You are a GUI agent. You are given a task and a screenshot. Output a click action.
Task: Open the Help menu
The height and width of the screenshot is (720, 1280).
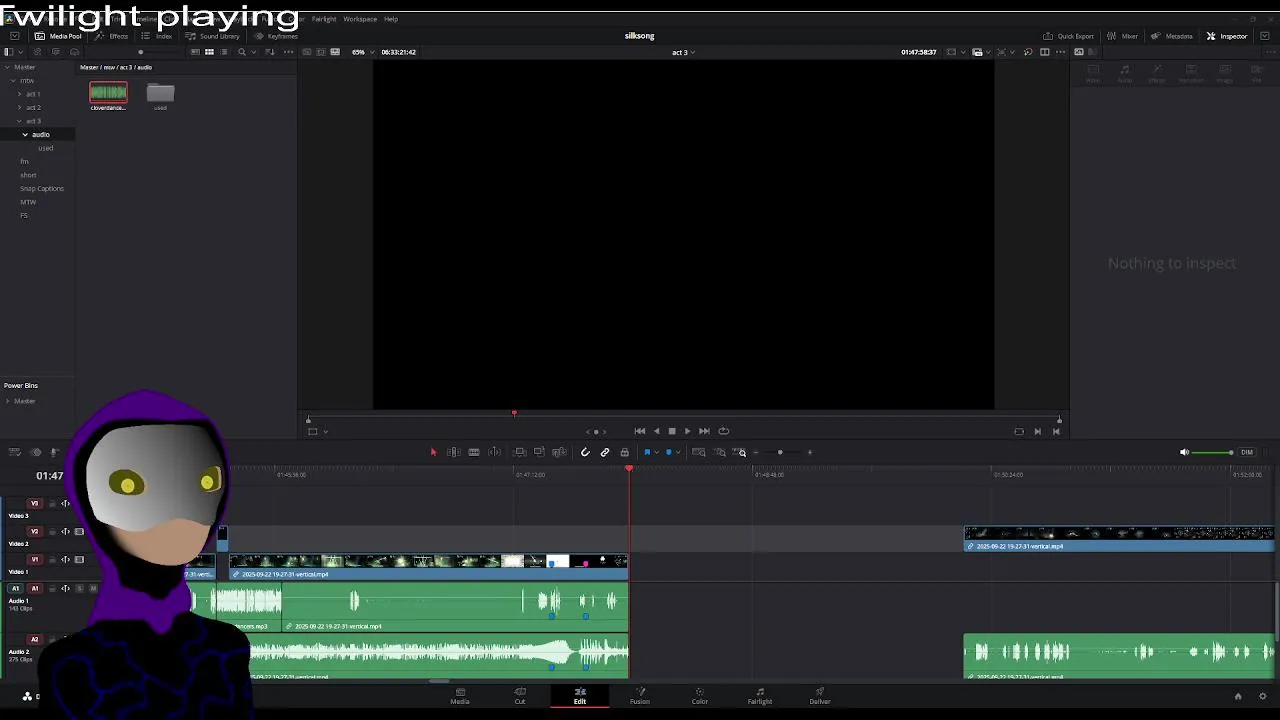391,19
